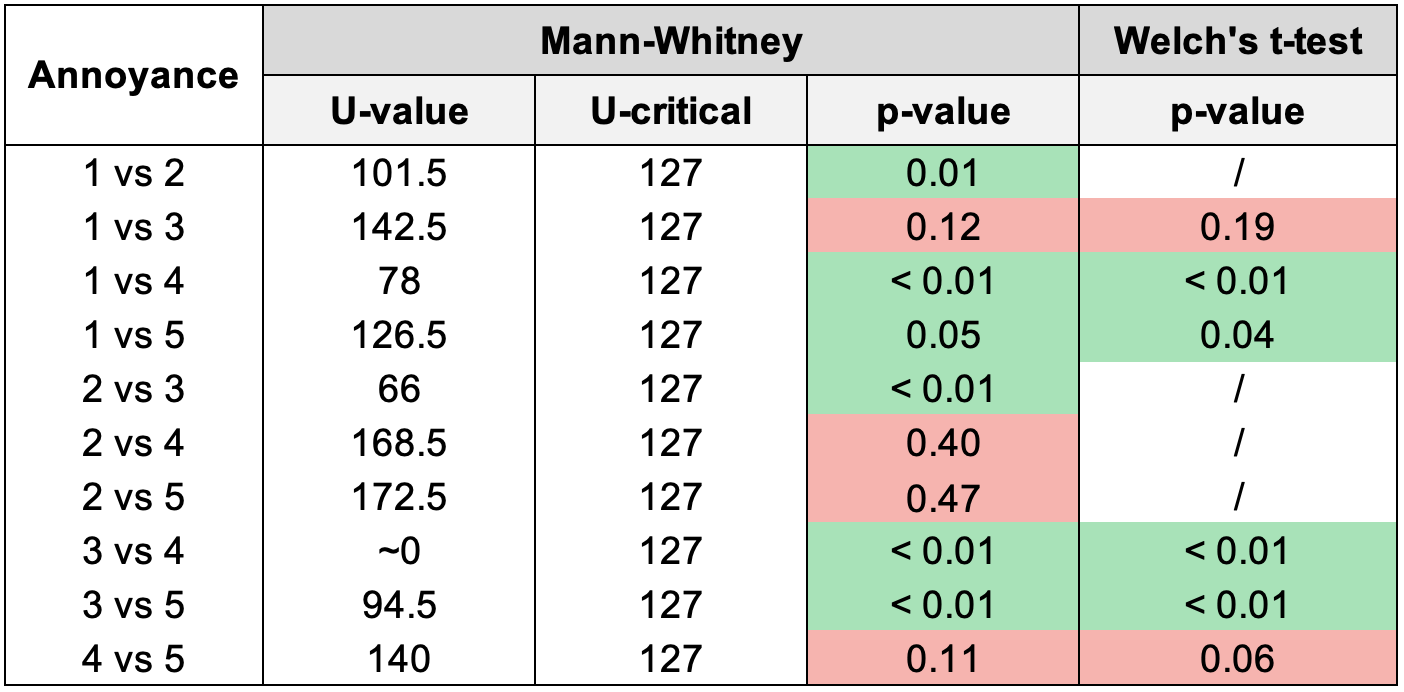Select the U-value cell showing 78
This screenshot has width=1404, height=692.
[x=399, y=282]
